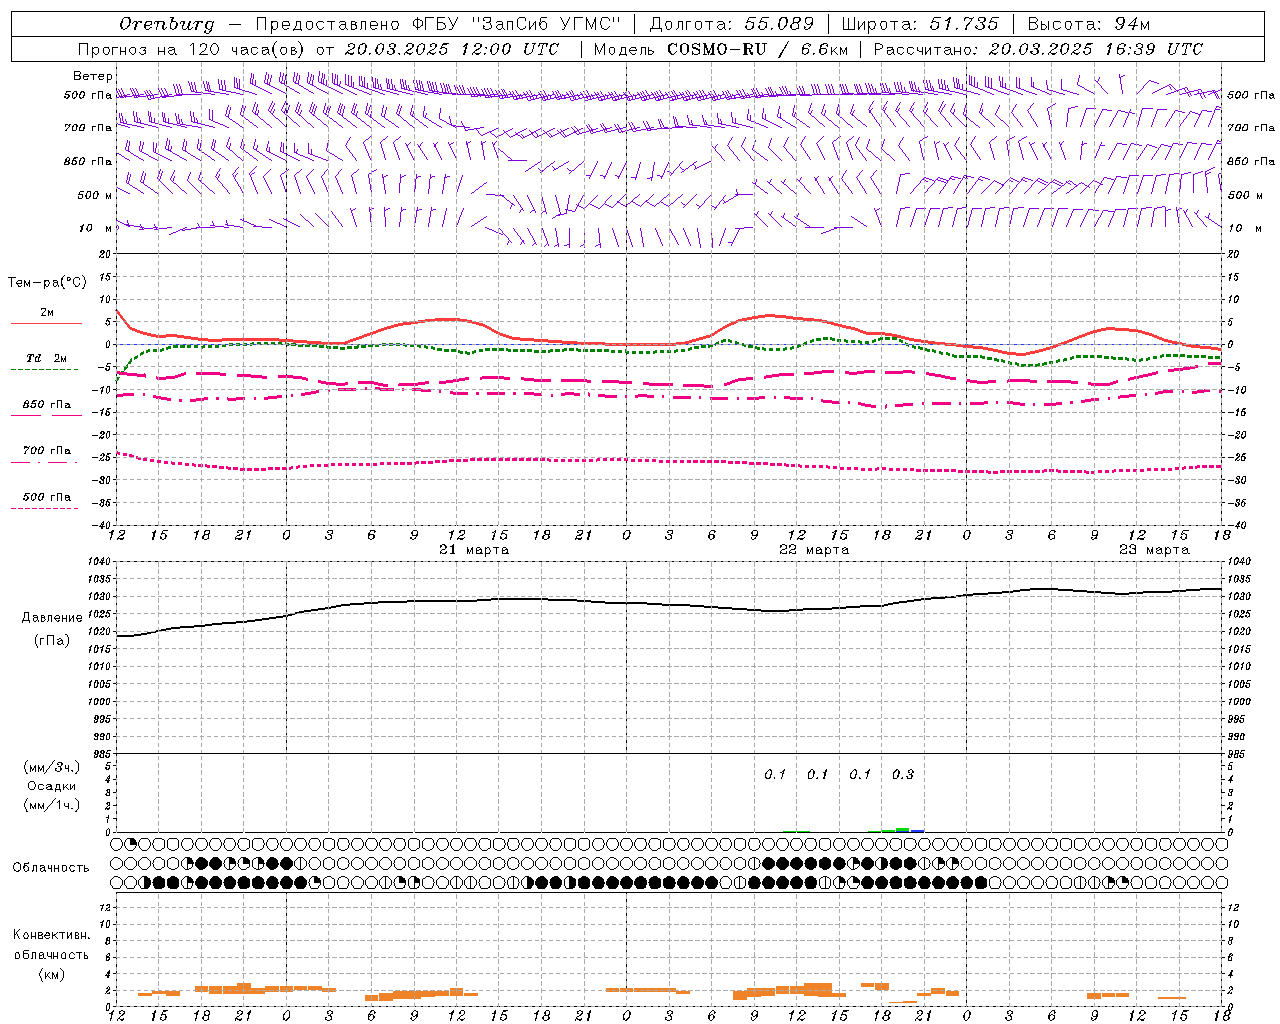Click the (мм/3ч.) precipitation unit label
The height and width of the screenshot is (1024, 1280).
click(x=52, y=767)
